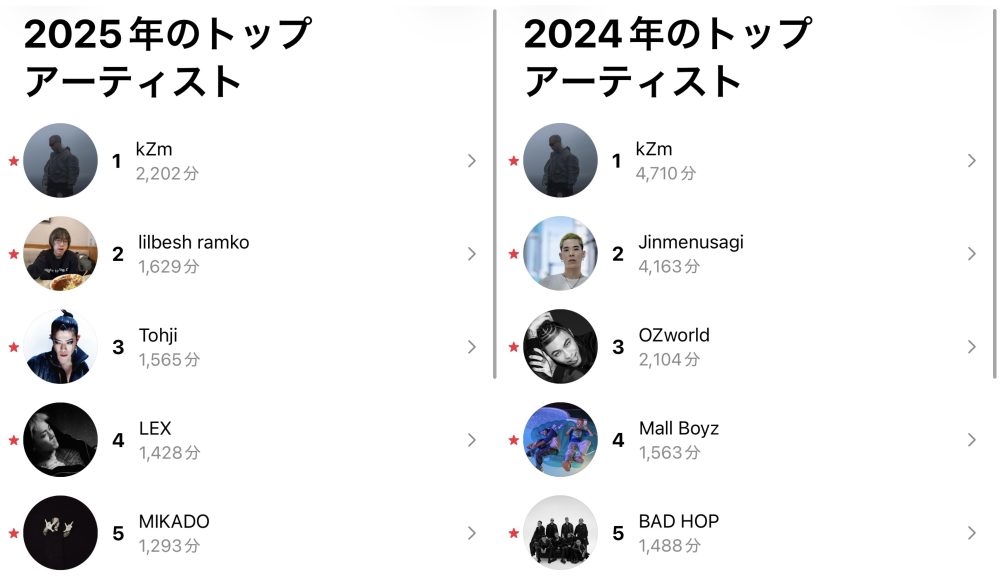Image resolution: width=1000 pixels, height=580 pixels.
Task: Click the MIKADO artist avatar
Action: pyautogui.click(x=60, y=533)
